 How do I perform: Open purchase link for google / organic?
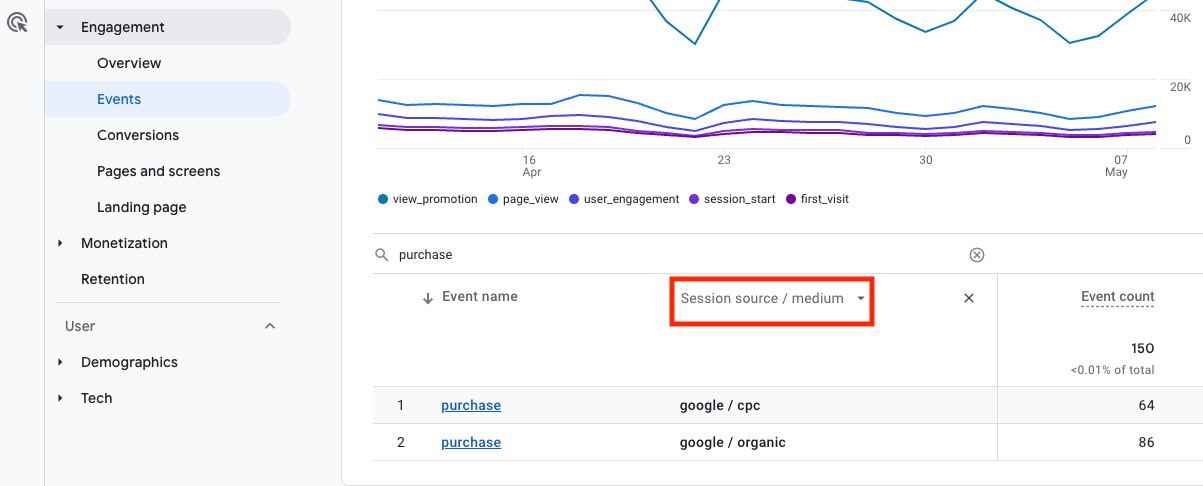coord(471,442)
